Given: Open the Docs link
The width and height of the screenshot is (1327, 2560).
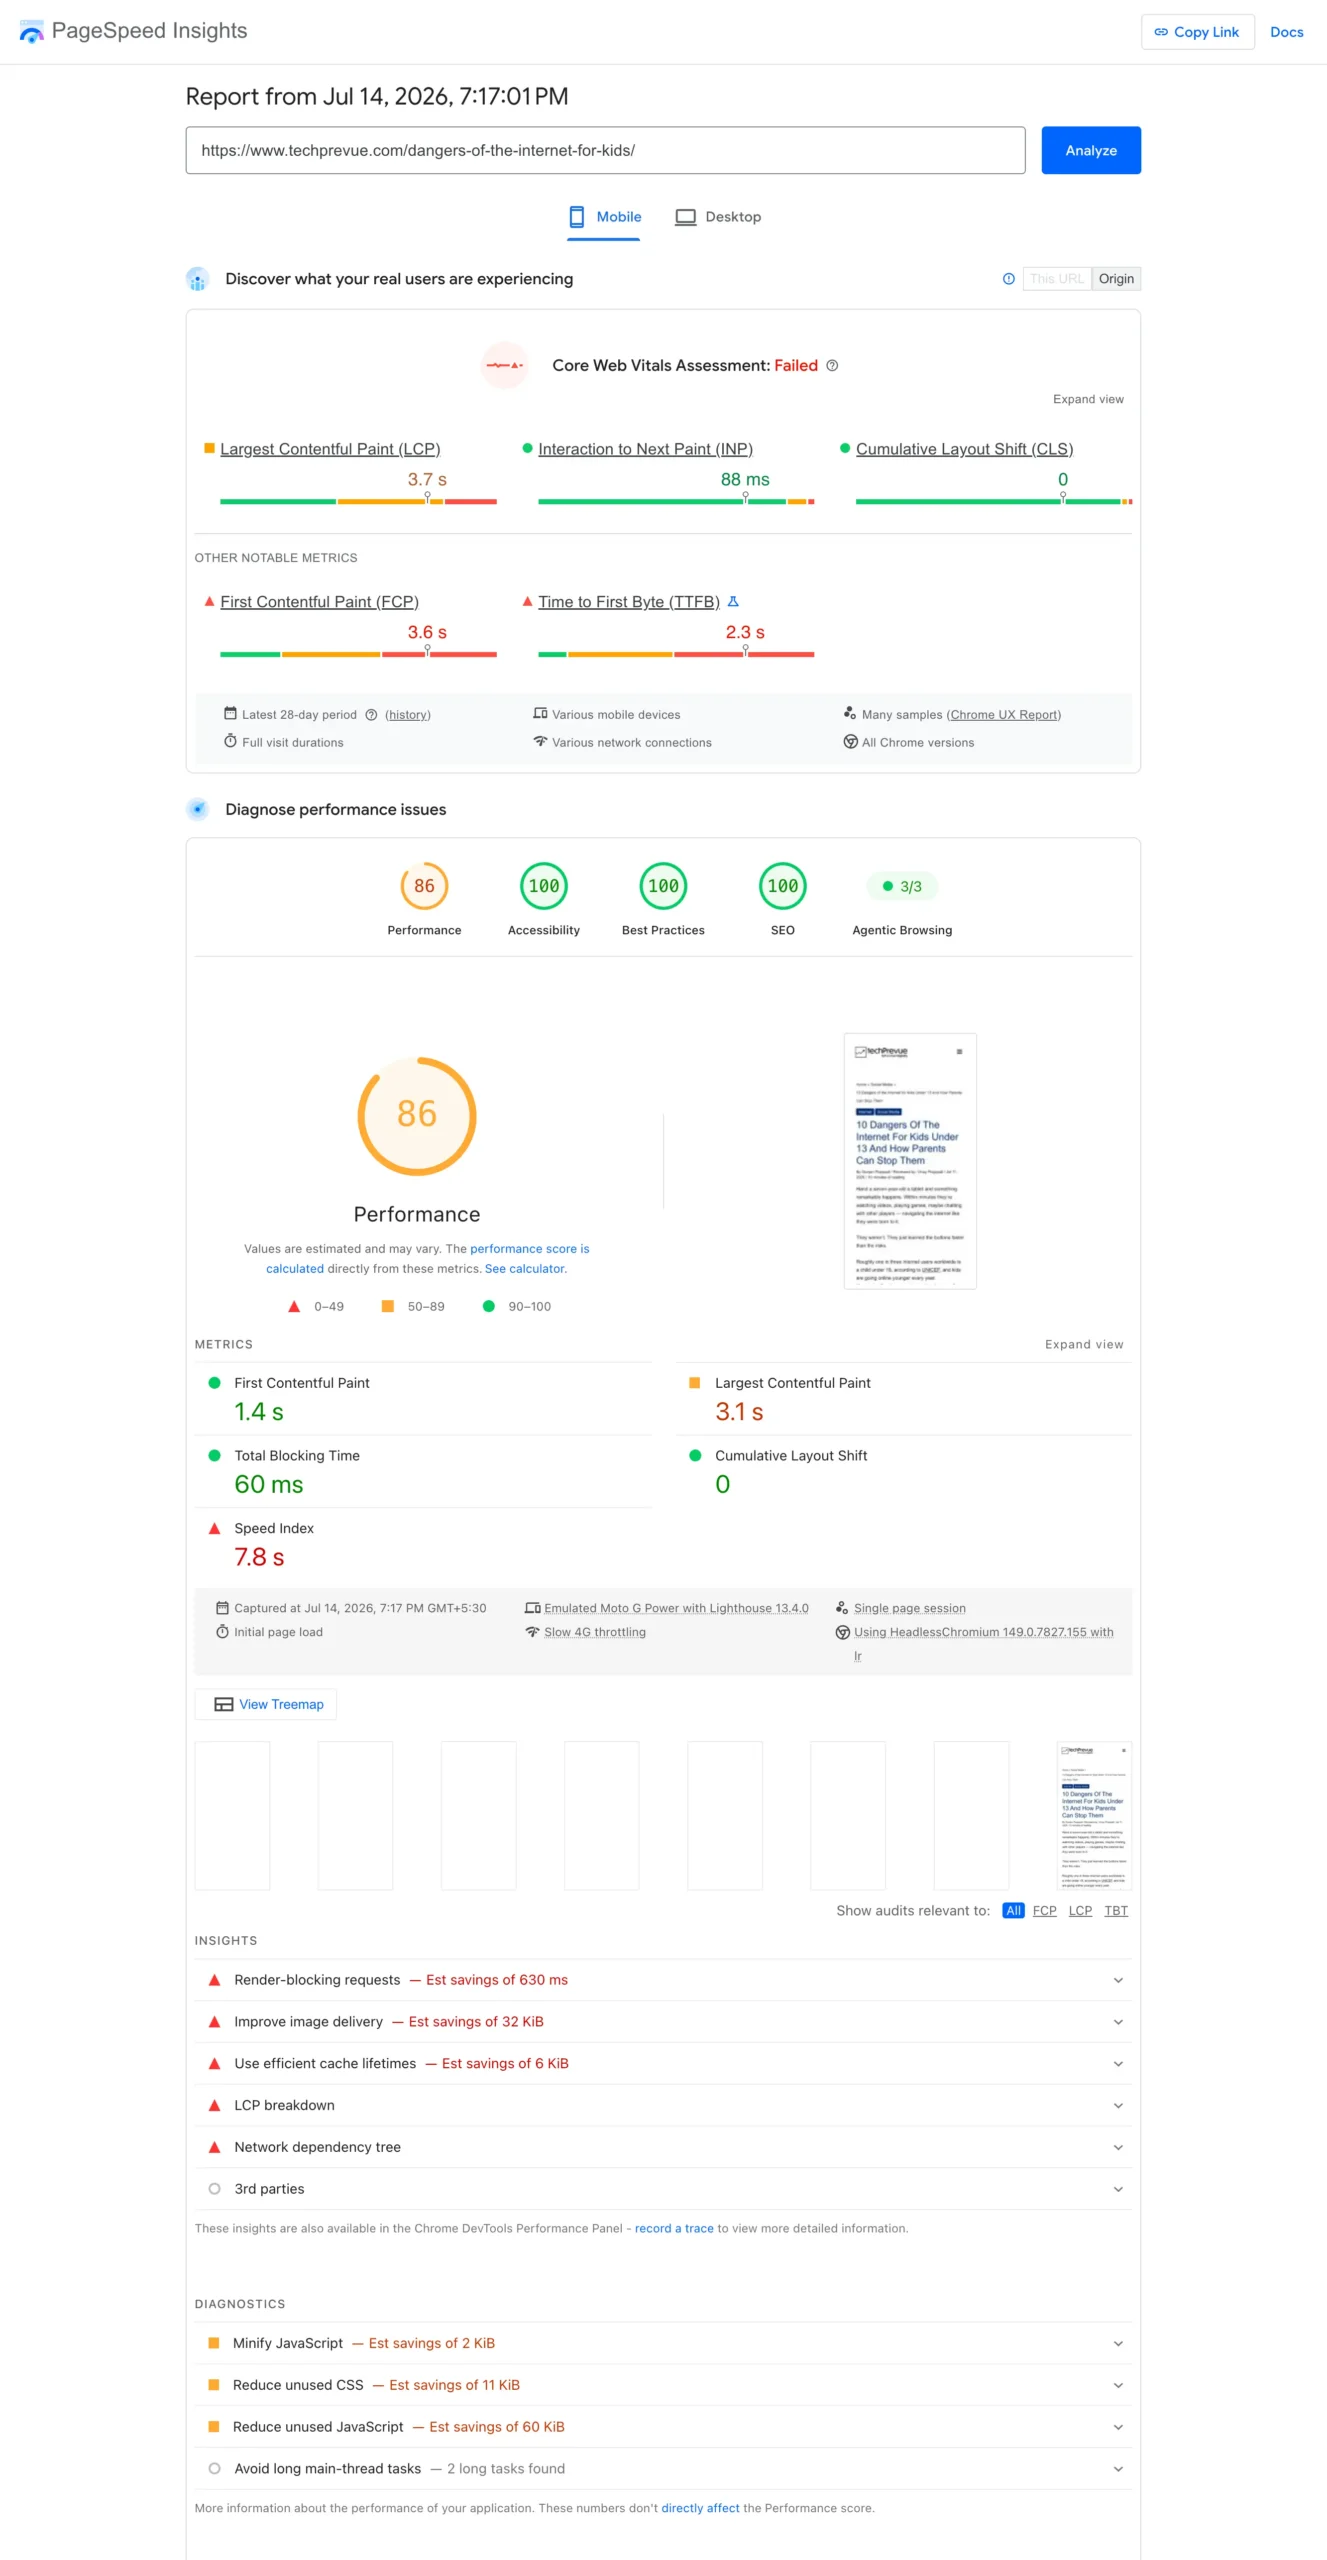Looking at the screenshot, I should (x=1286, y=32).
